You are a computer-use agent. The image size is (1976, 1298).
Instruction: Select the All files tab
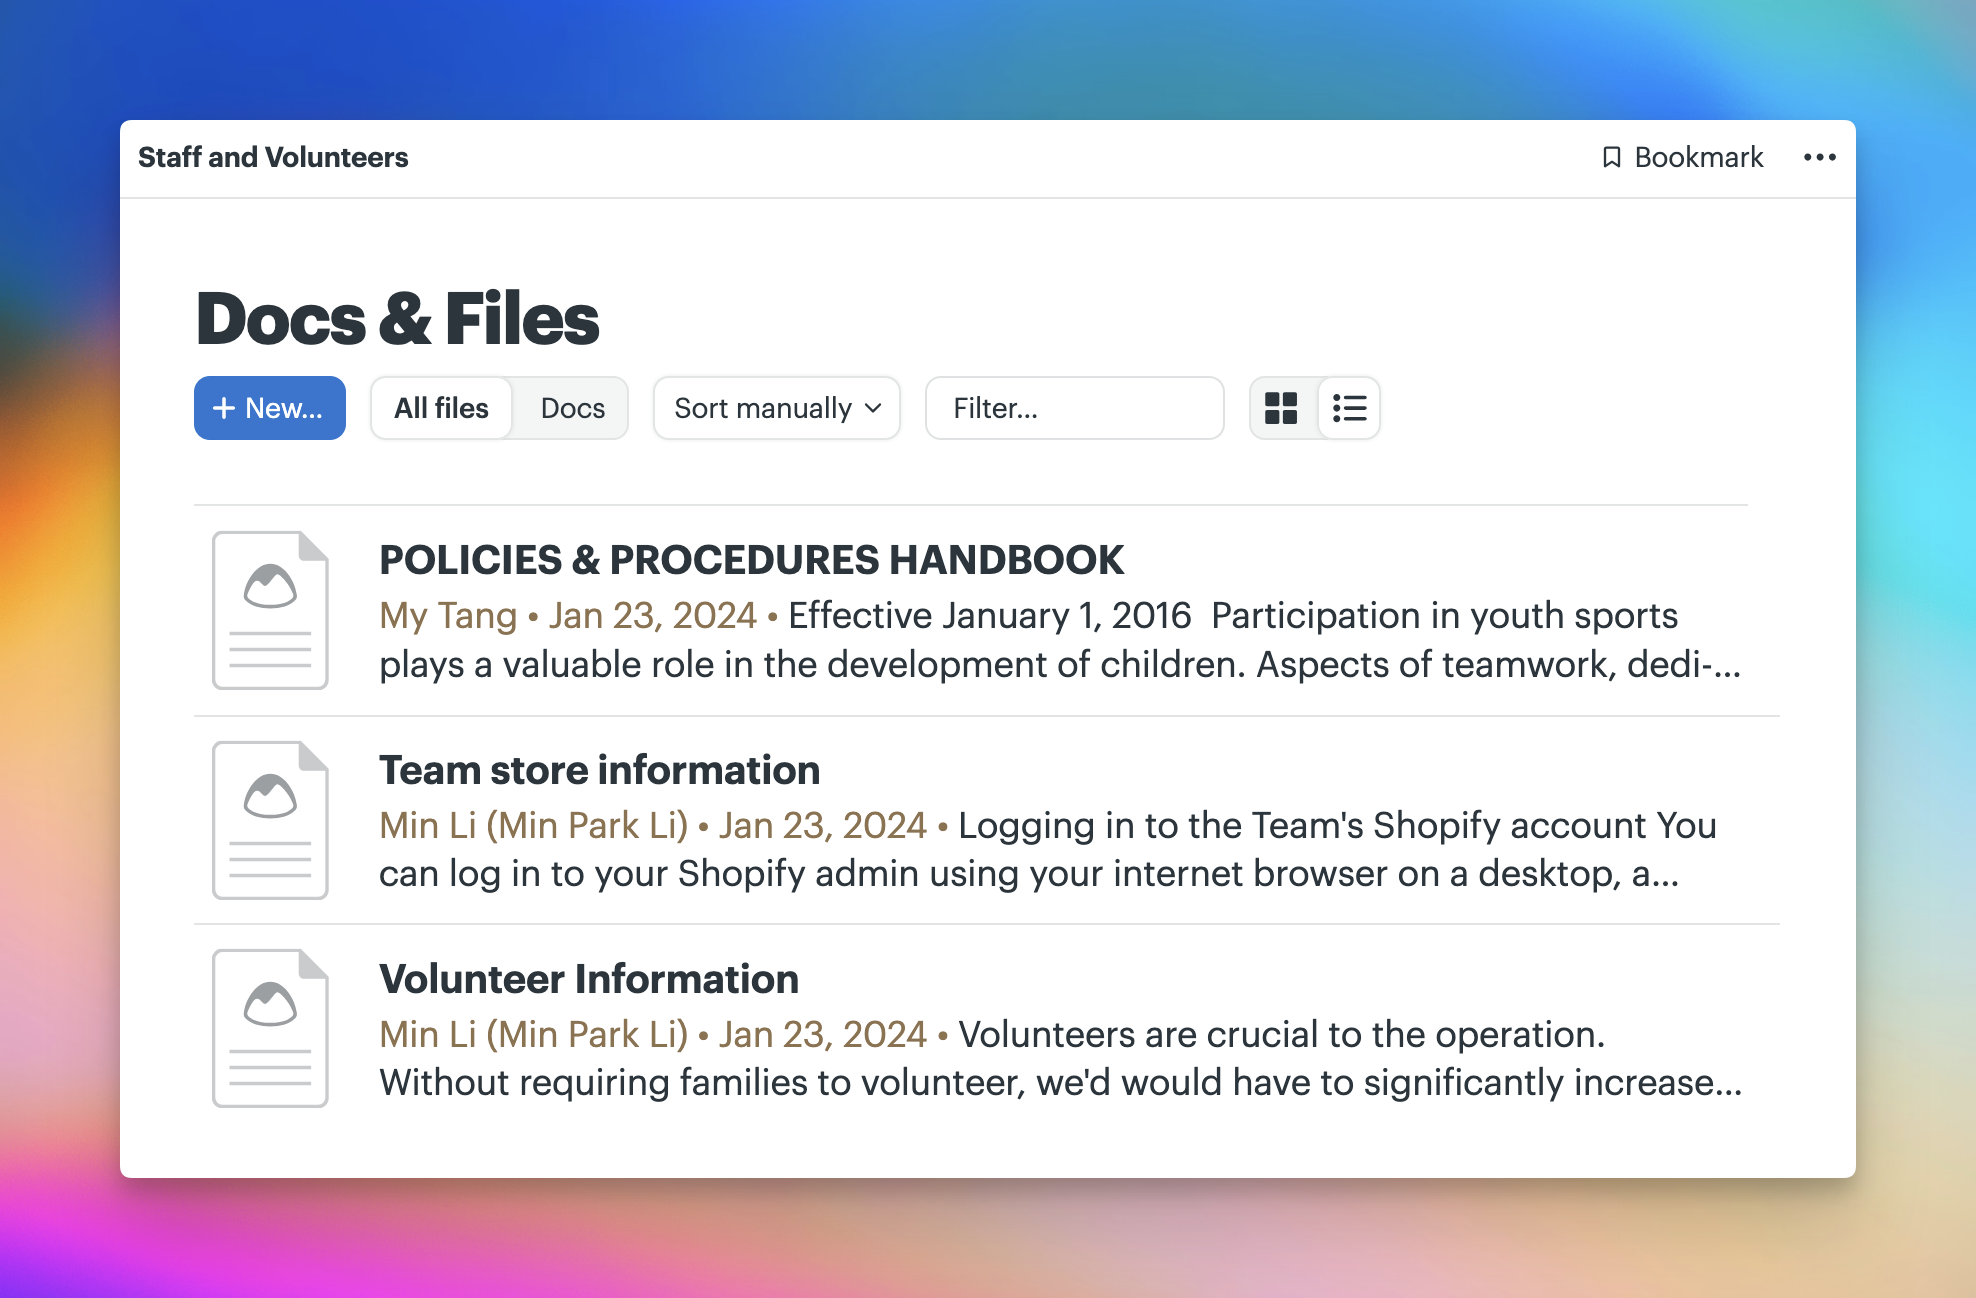point(441,408)
